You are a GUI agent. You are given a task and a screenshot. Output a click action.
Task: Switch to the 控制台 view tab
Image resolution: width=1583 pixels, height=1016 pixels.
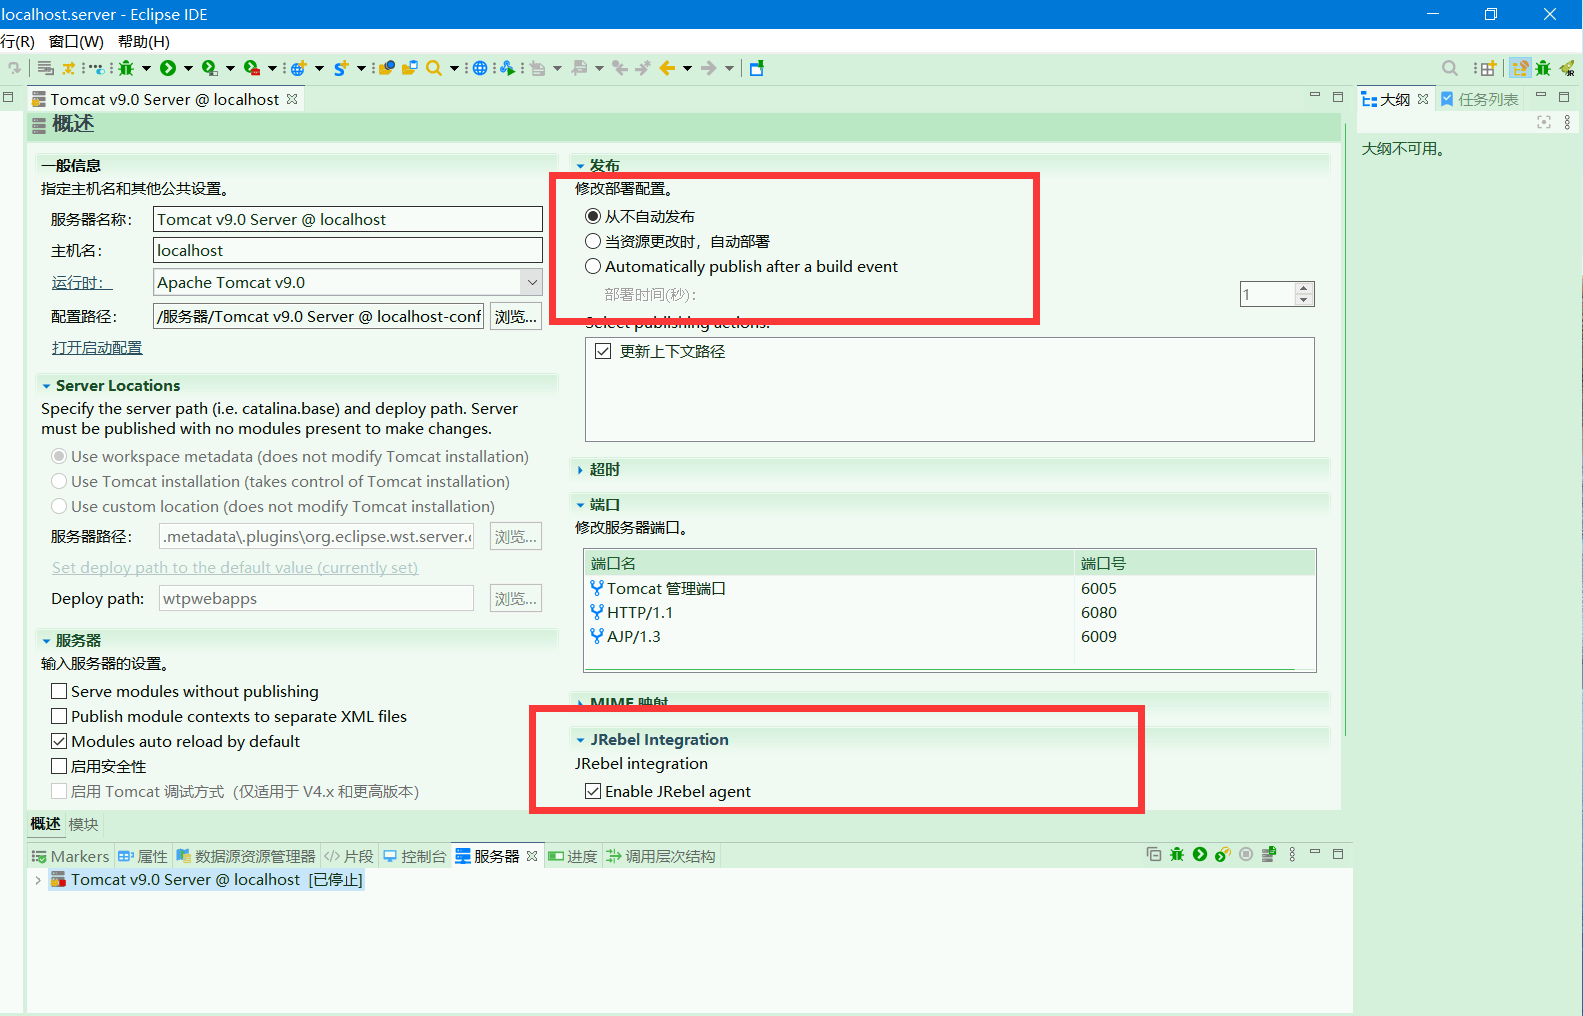point(414,856)
